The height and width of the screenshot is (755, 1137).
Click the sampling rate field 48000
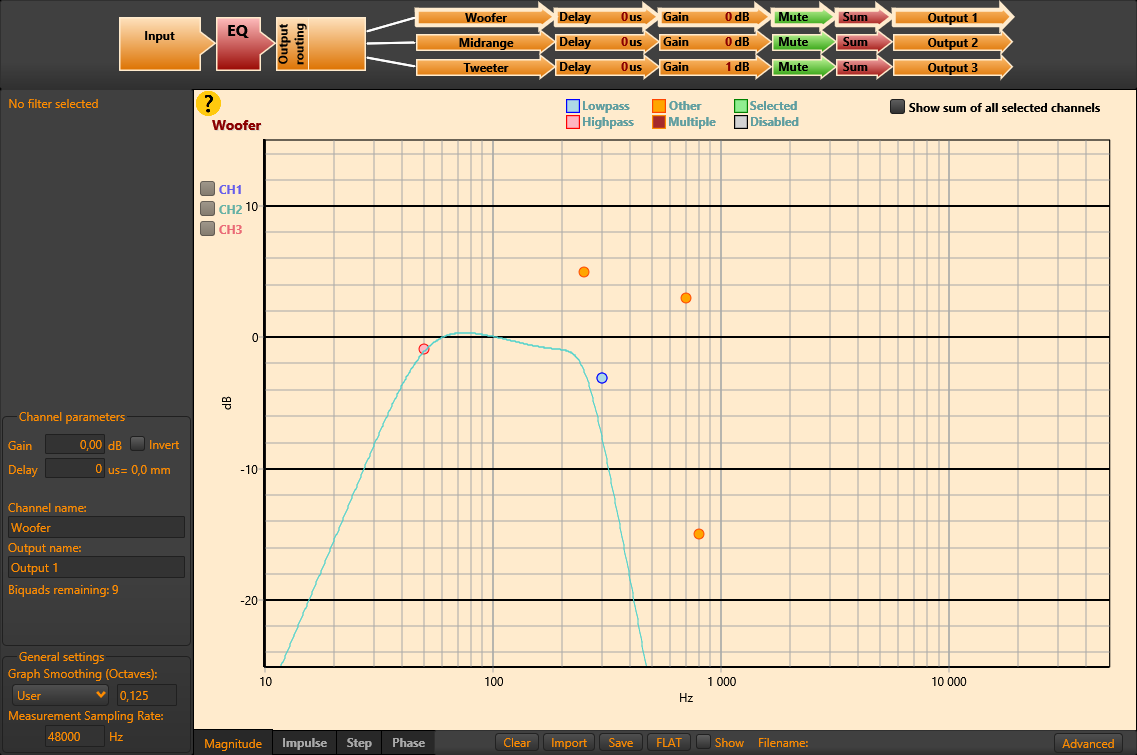tap(75, 736)
